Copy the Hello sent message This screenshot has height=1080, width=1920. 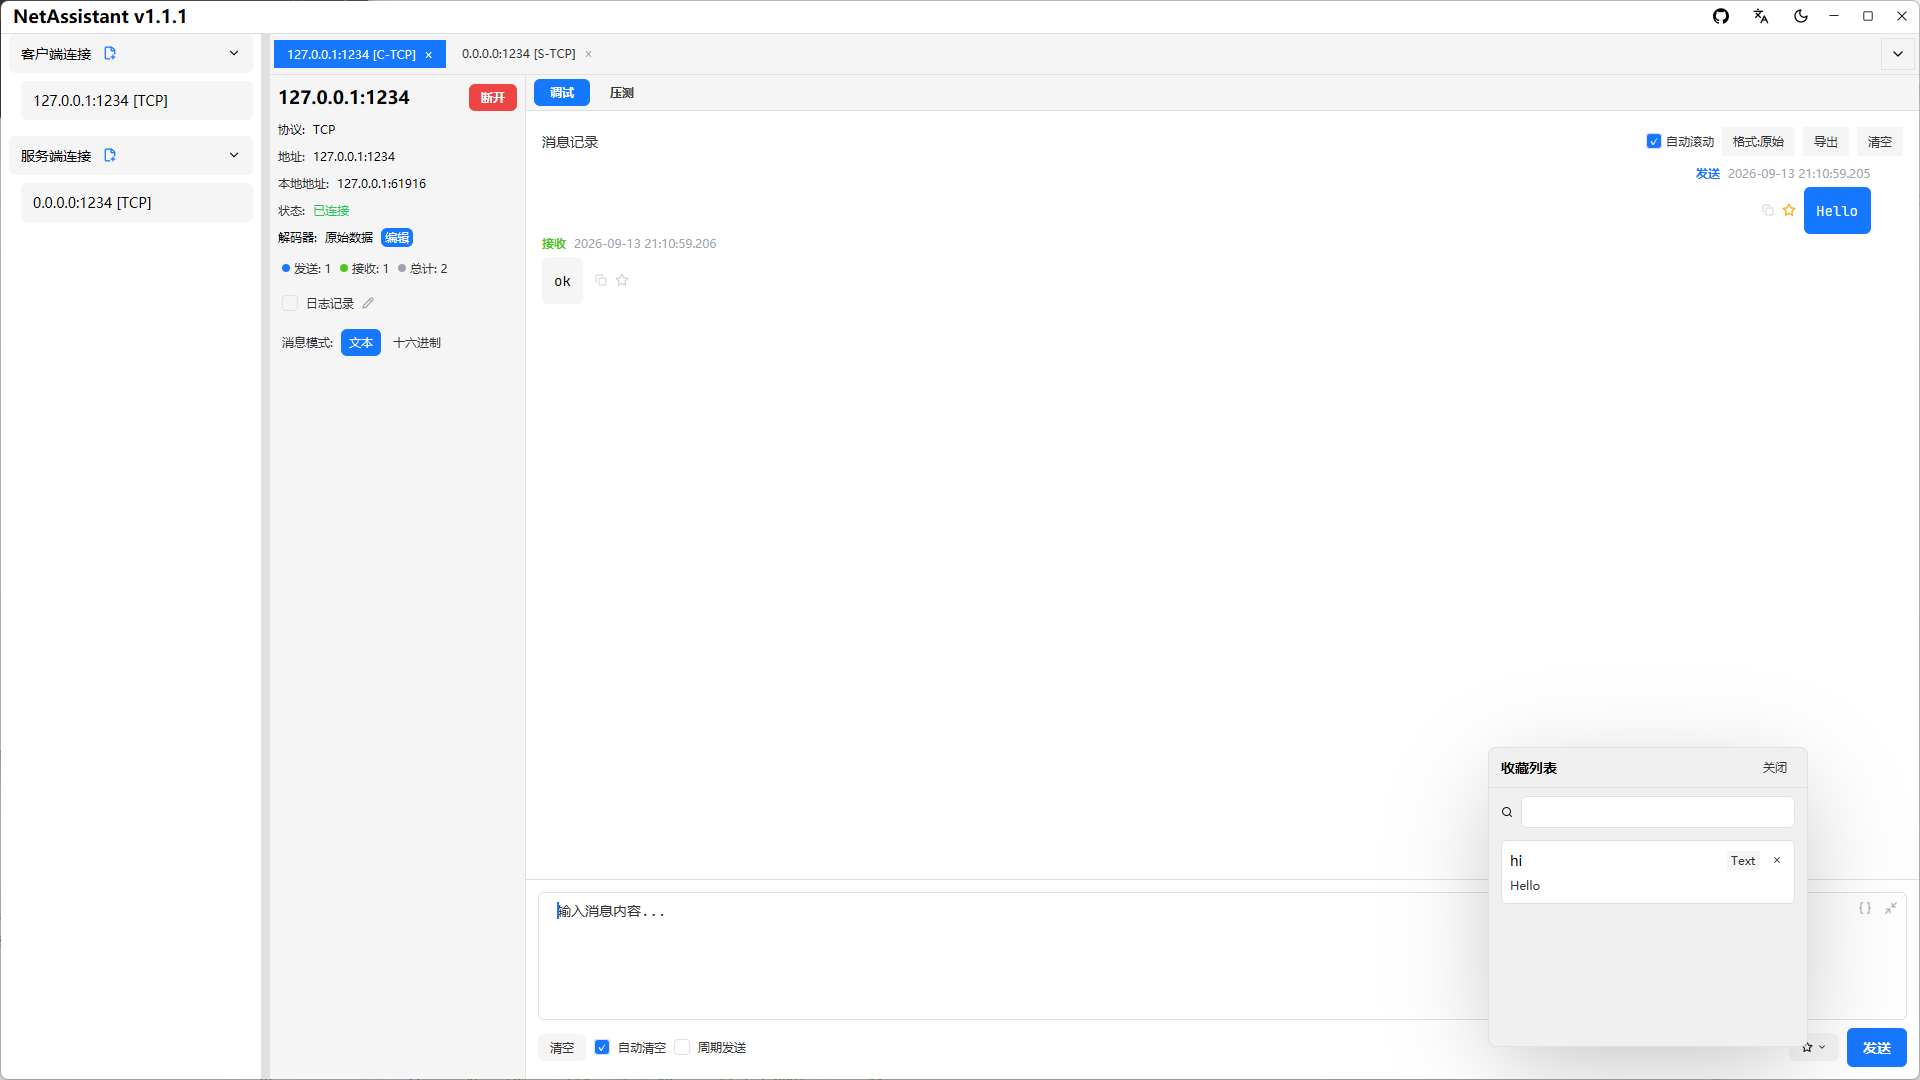(x=1767, y=210)
